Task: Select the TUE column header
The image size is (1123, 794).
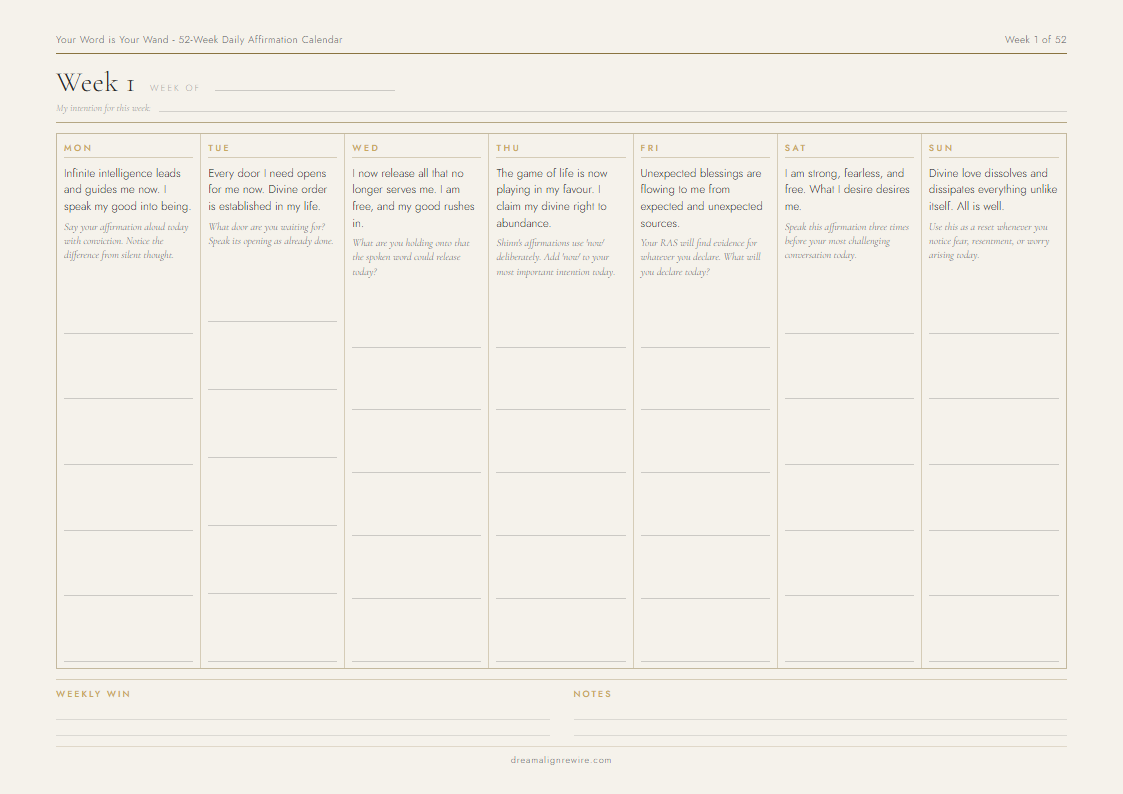Action: (218, 148)
